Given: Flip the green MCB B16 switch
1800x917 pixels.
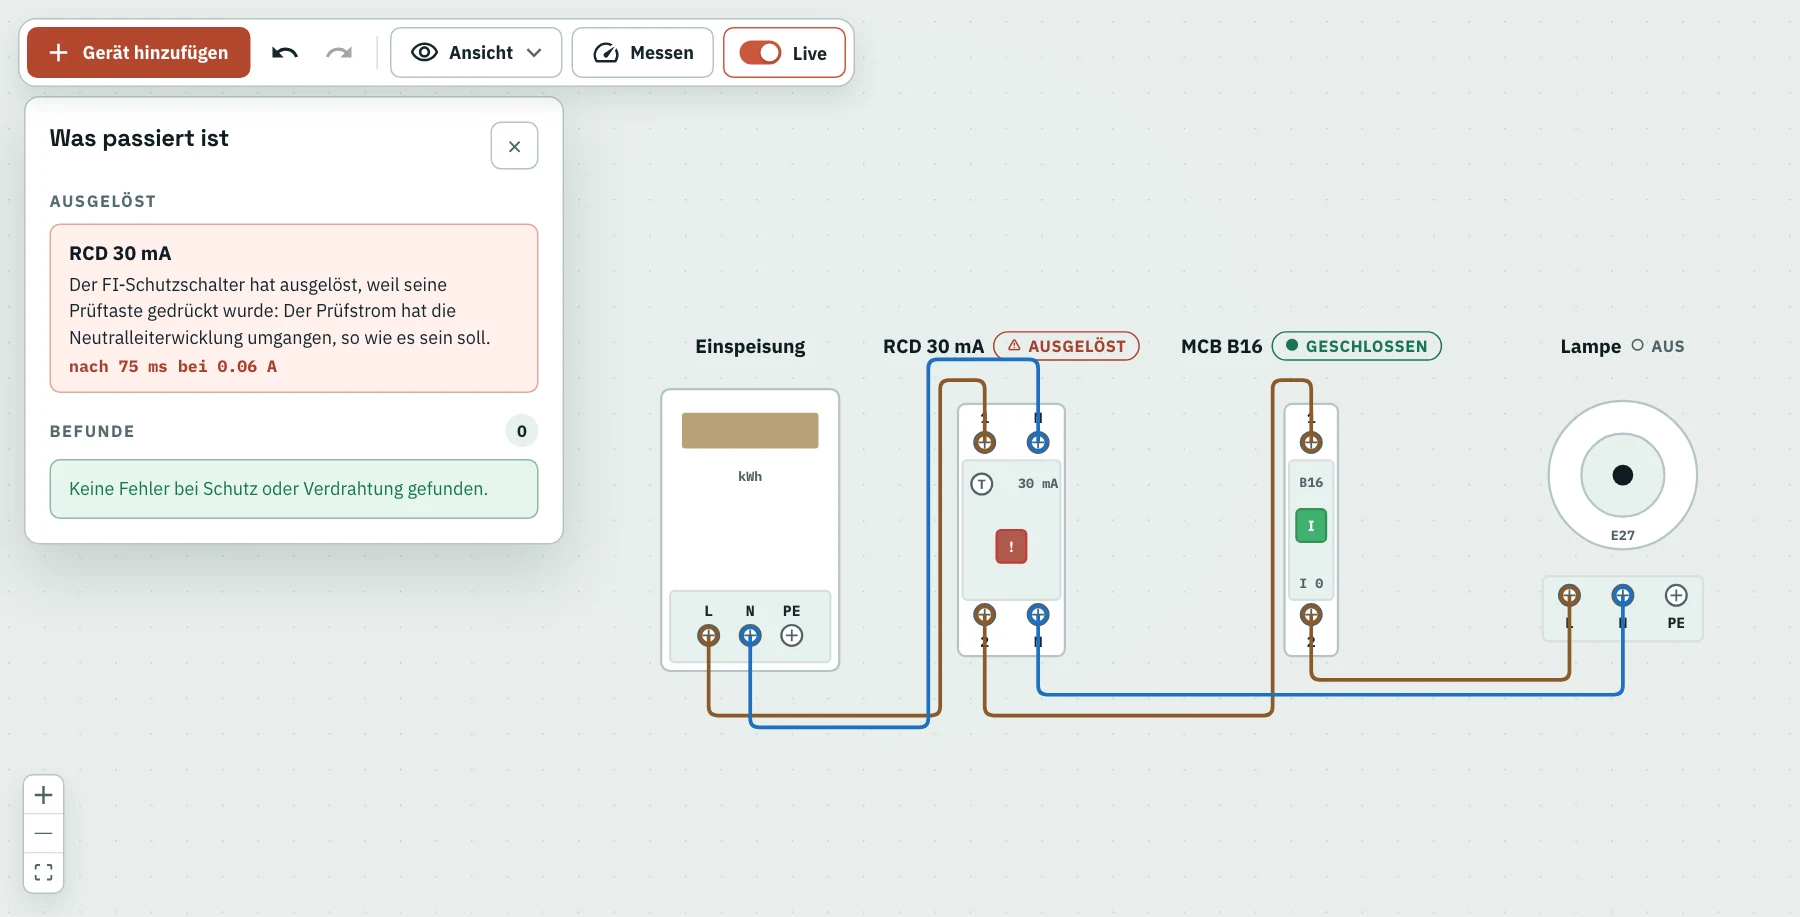Looking at the screenshot, I should (x=1311, y=526).
